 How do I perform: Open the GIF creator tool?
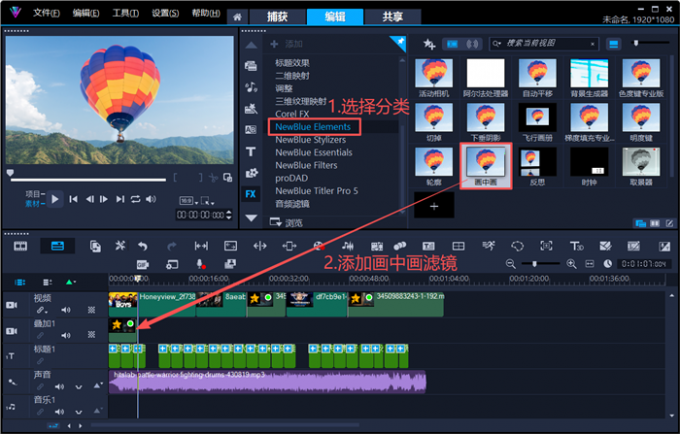pos(142,264)
